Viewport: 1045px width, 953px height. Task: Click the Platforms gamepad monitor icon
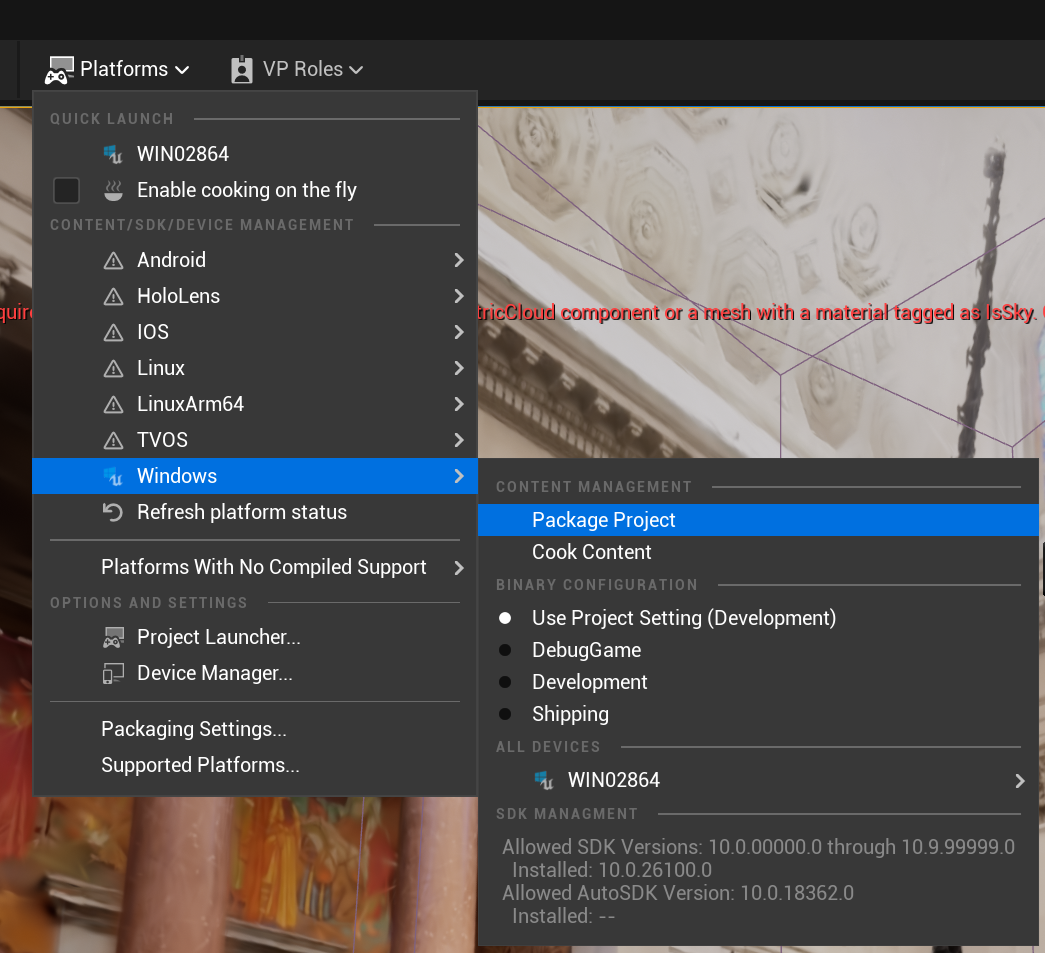click(x=59, y=70)
